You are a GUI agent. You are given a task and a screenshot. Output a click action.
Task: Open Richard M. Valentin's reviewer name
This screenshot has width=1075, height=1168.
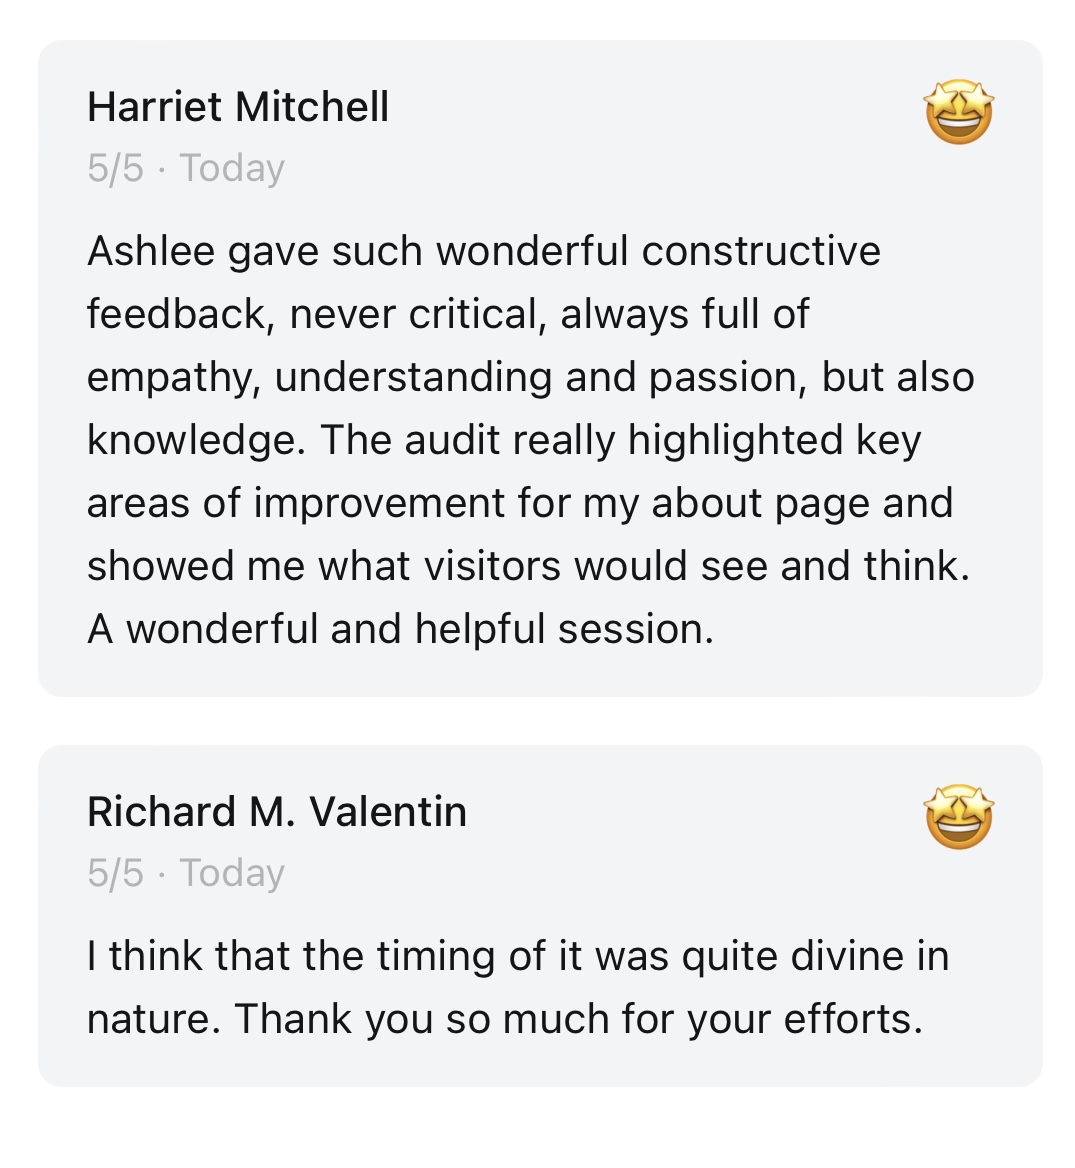pyautogui.click(x=277, y=811)
